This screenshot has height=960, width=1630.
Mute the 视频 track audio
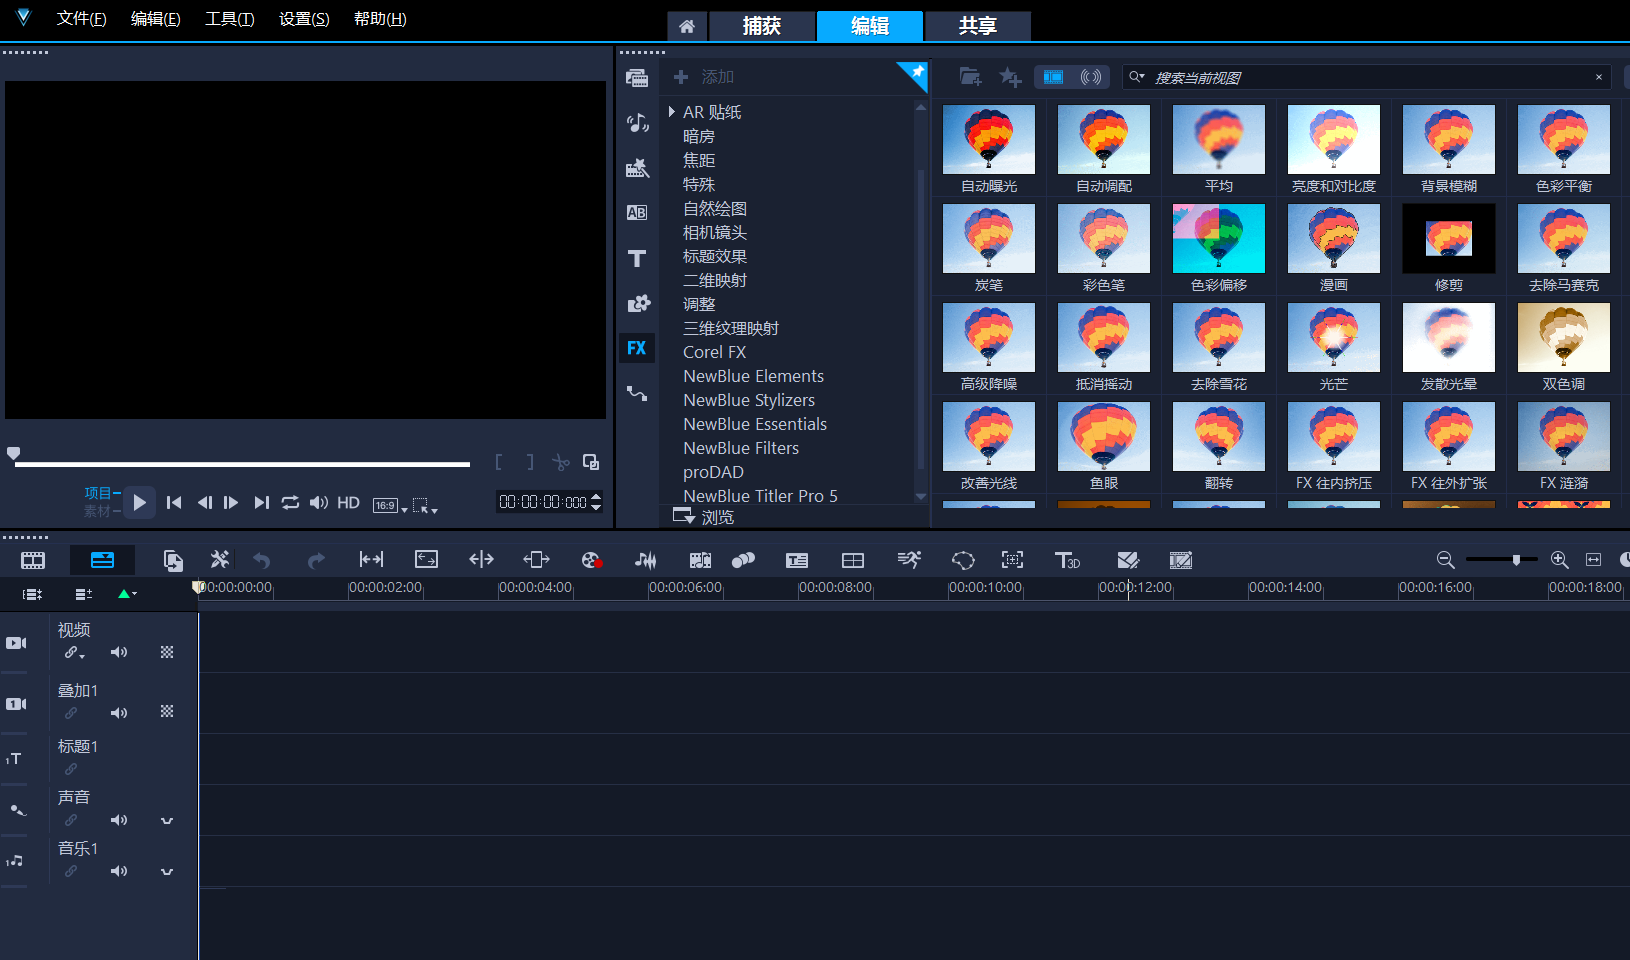click(x=119, y=652)
